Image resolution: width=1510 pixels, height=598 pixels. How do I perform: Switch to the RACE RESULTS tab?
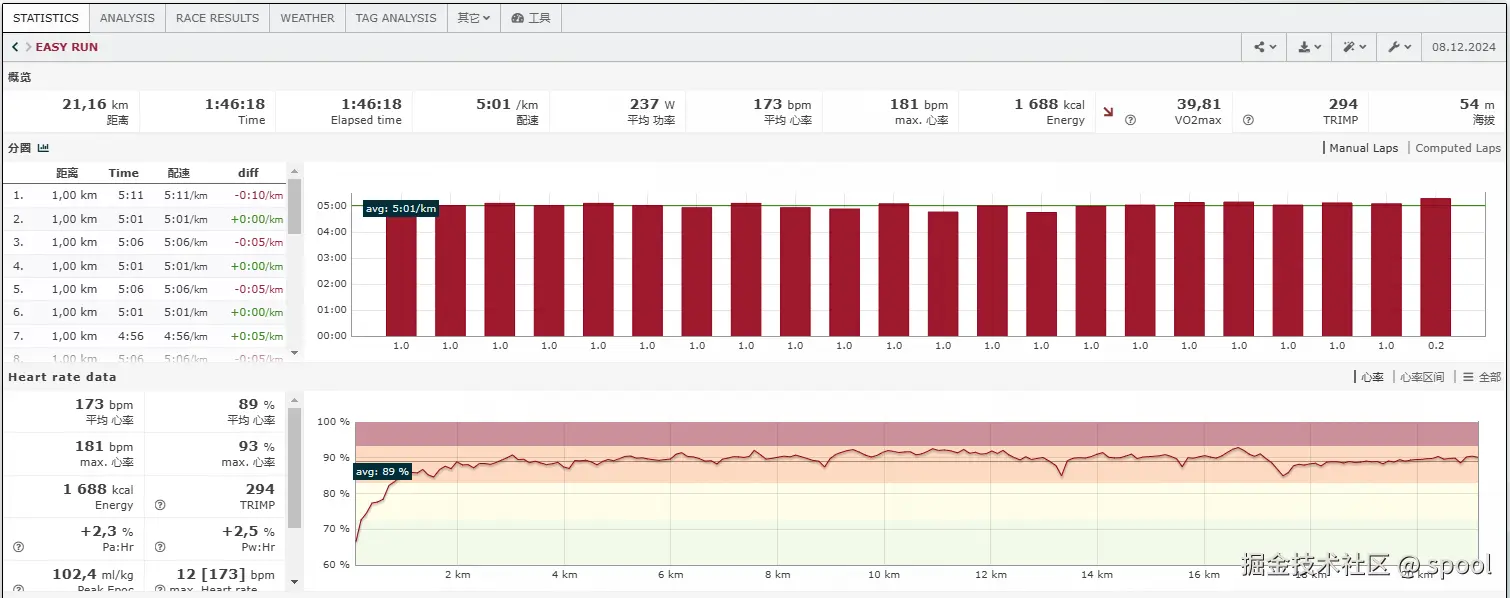[217, 18]
